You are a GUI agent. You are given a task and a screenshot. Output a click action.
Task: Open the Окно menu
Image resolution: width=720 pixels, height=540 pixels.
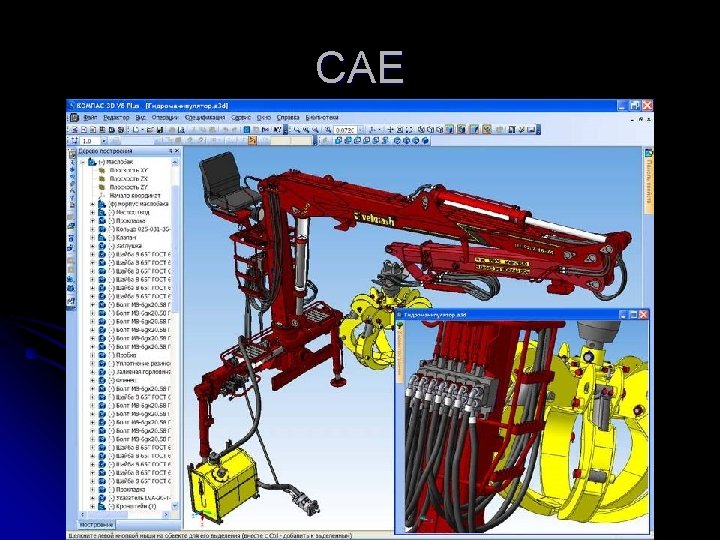tap(264, 118)
